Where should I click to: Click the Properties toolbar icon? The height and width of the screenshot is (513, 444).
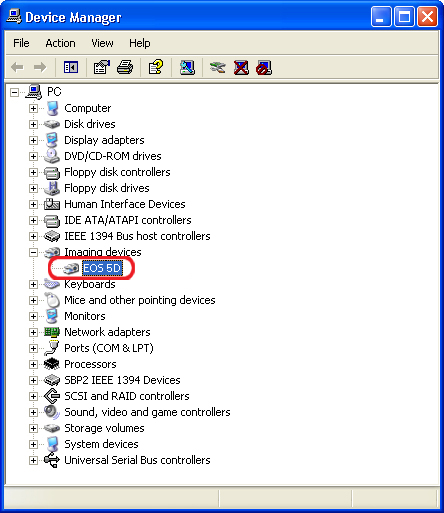[x=102, y=68]
